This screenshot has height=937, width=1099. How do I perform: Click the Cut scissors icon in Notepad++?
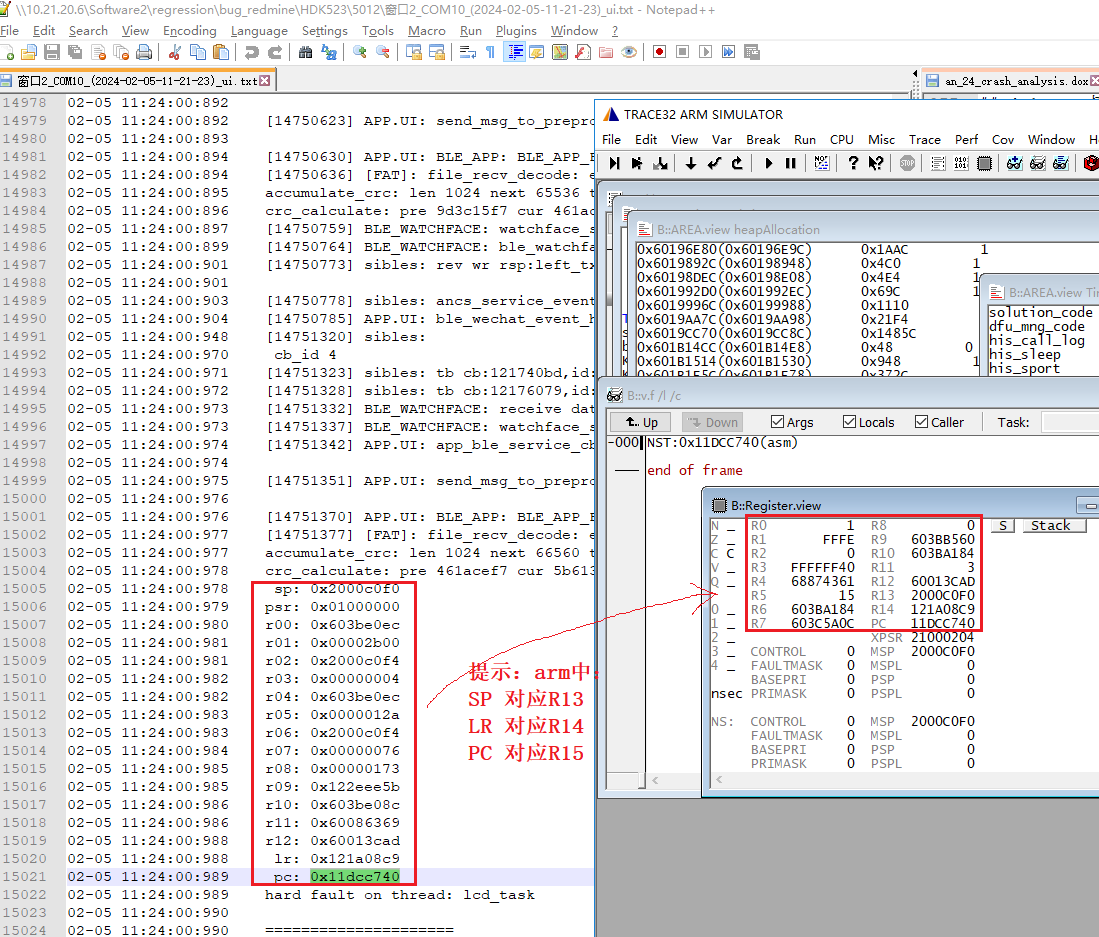click(174, 52)
